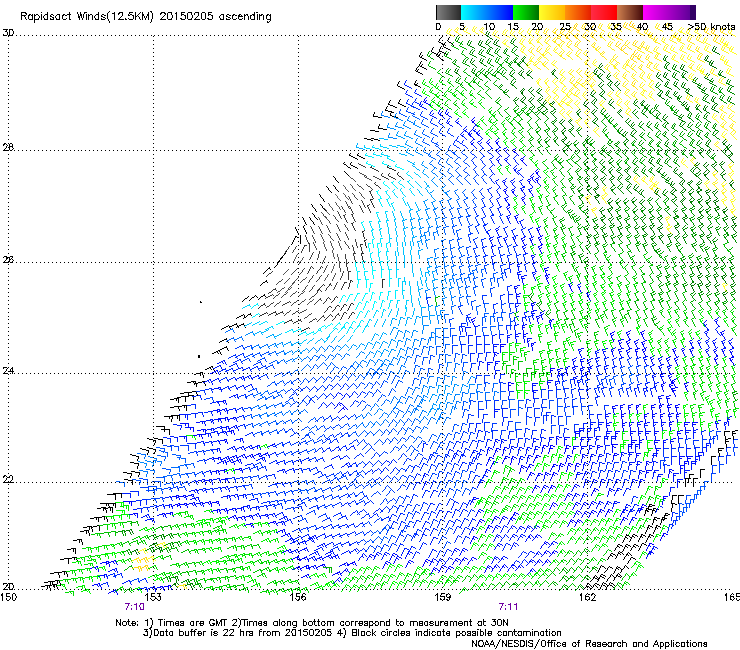Click the latitude label '24'
Image resolution: width=740 pixels, height=650 pixels.
point(8,371)
